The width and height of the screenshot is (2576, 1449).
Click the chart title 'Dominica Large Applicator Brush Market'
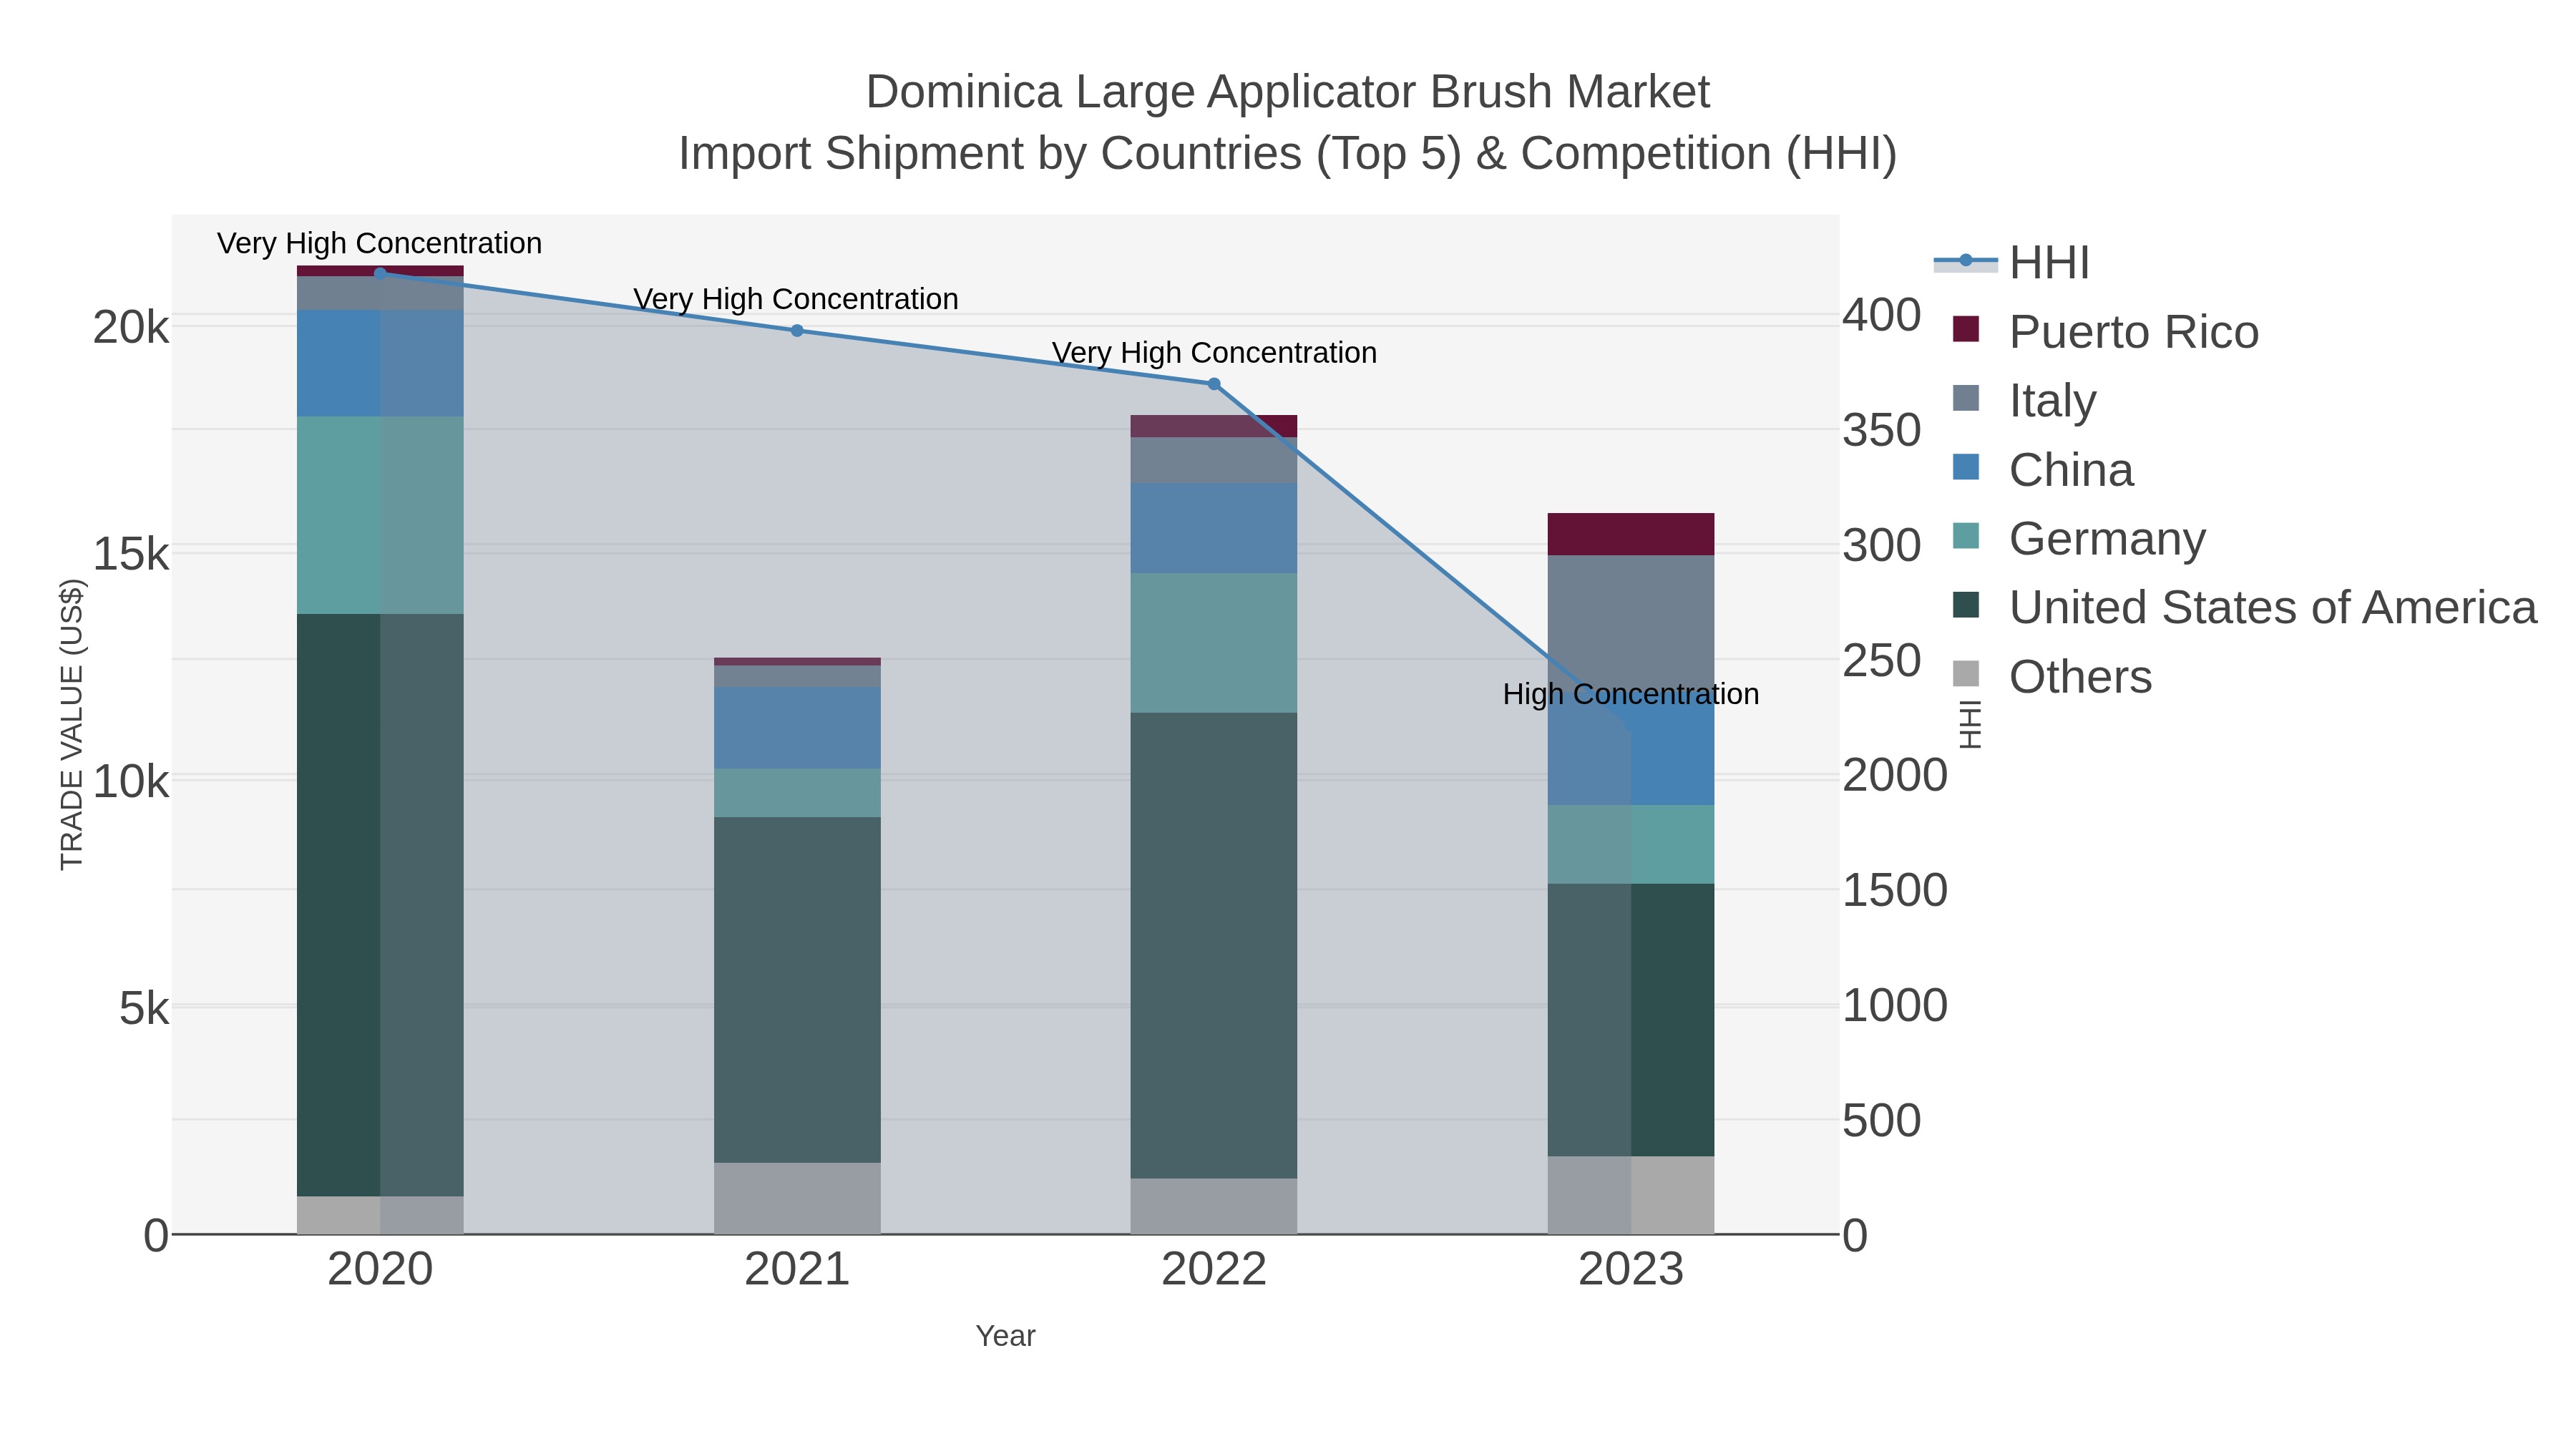pyautogui.click(x=1288, y=92)
